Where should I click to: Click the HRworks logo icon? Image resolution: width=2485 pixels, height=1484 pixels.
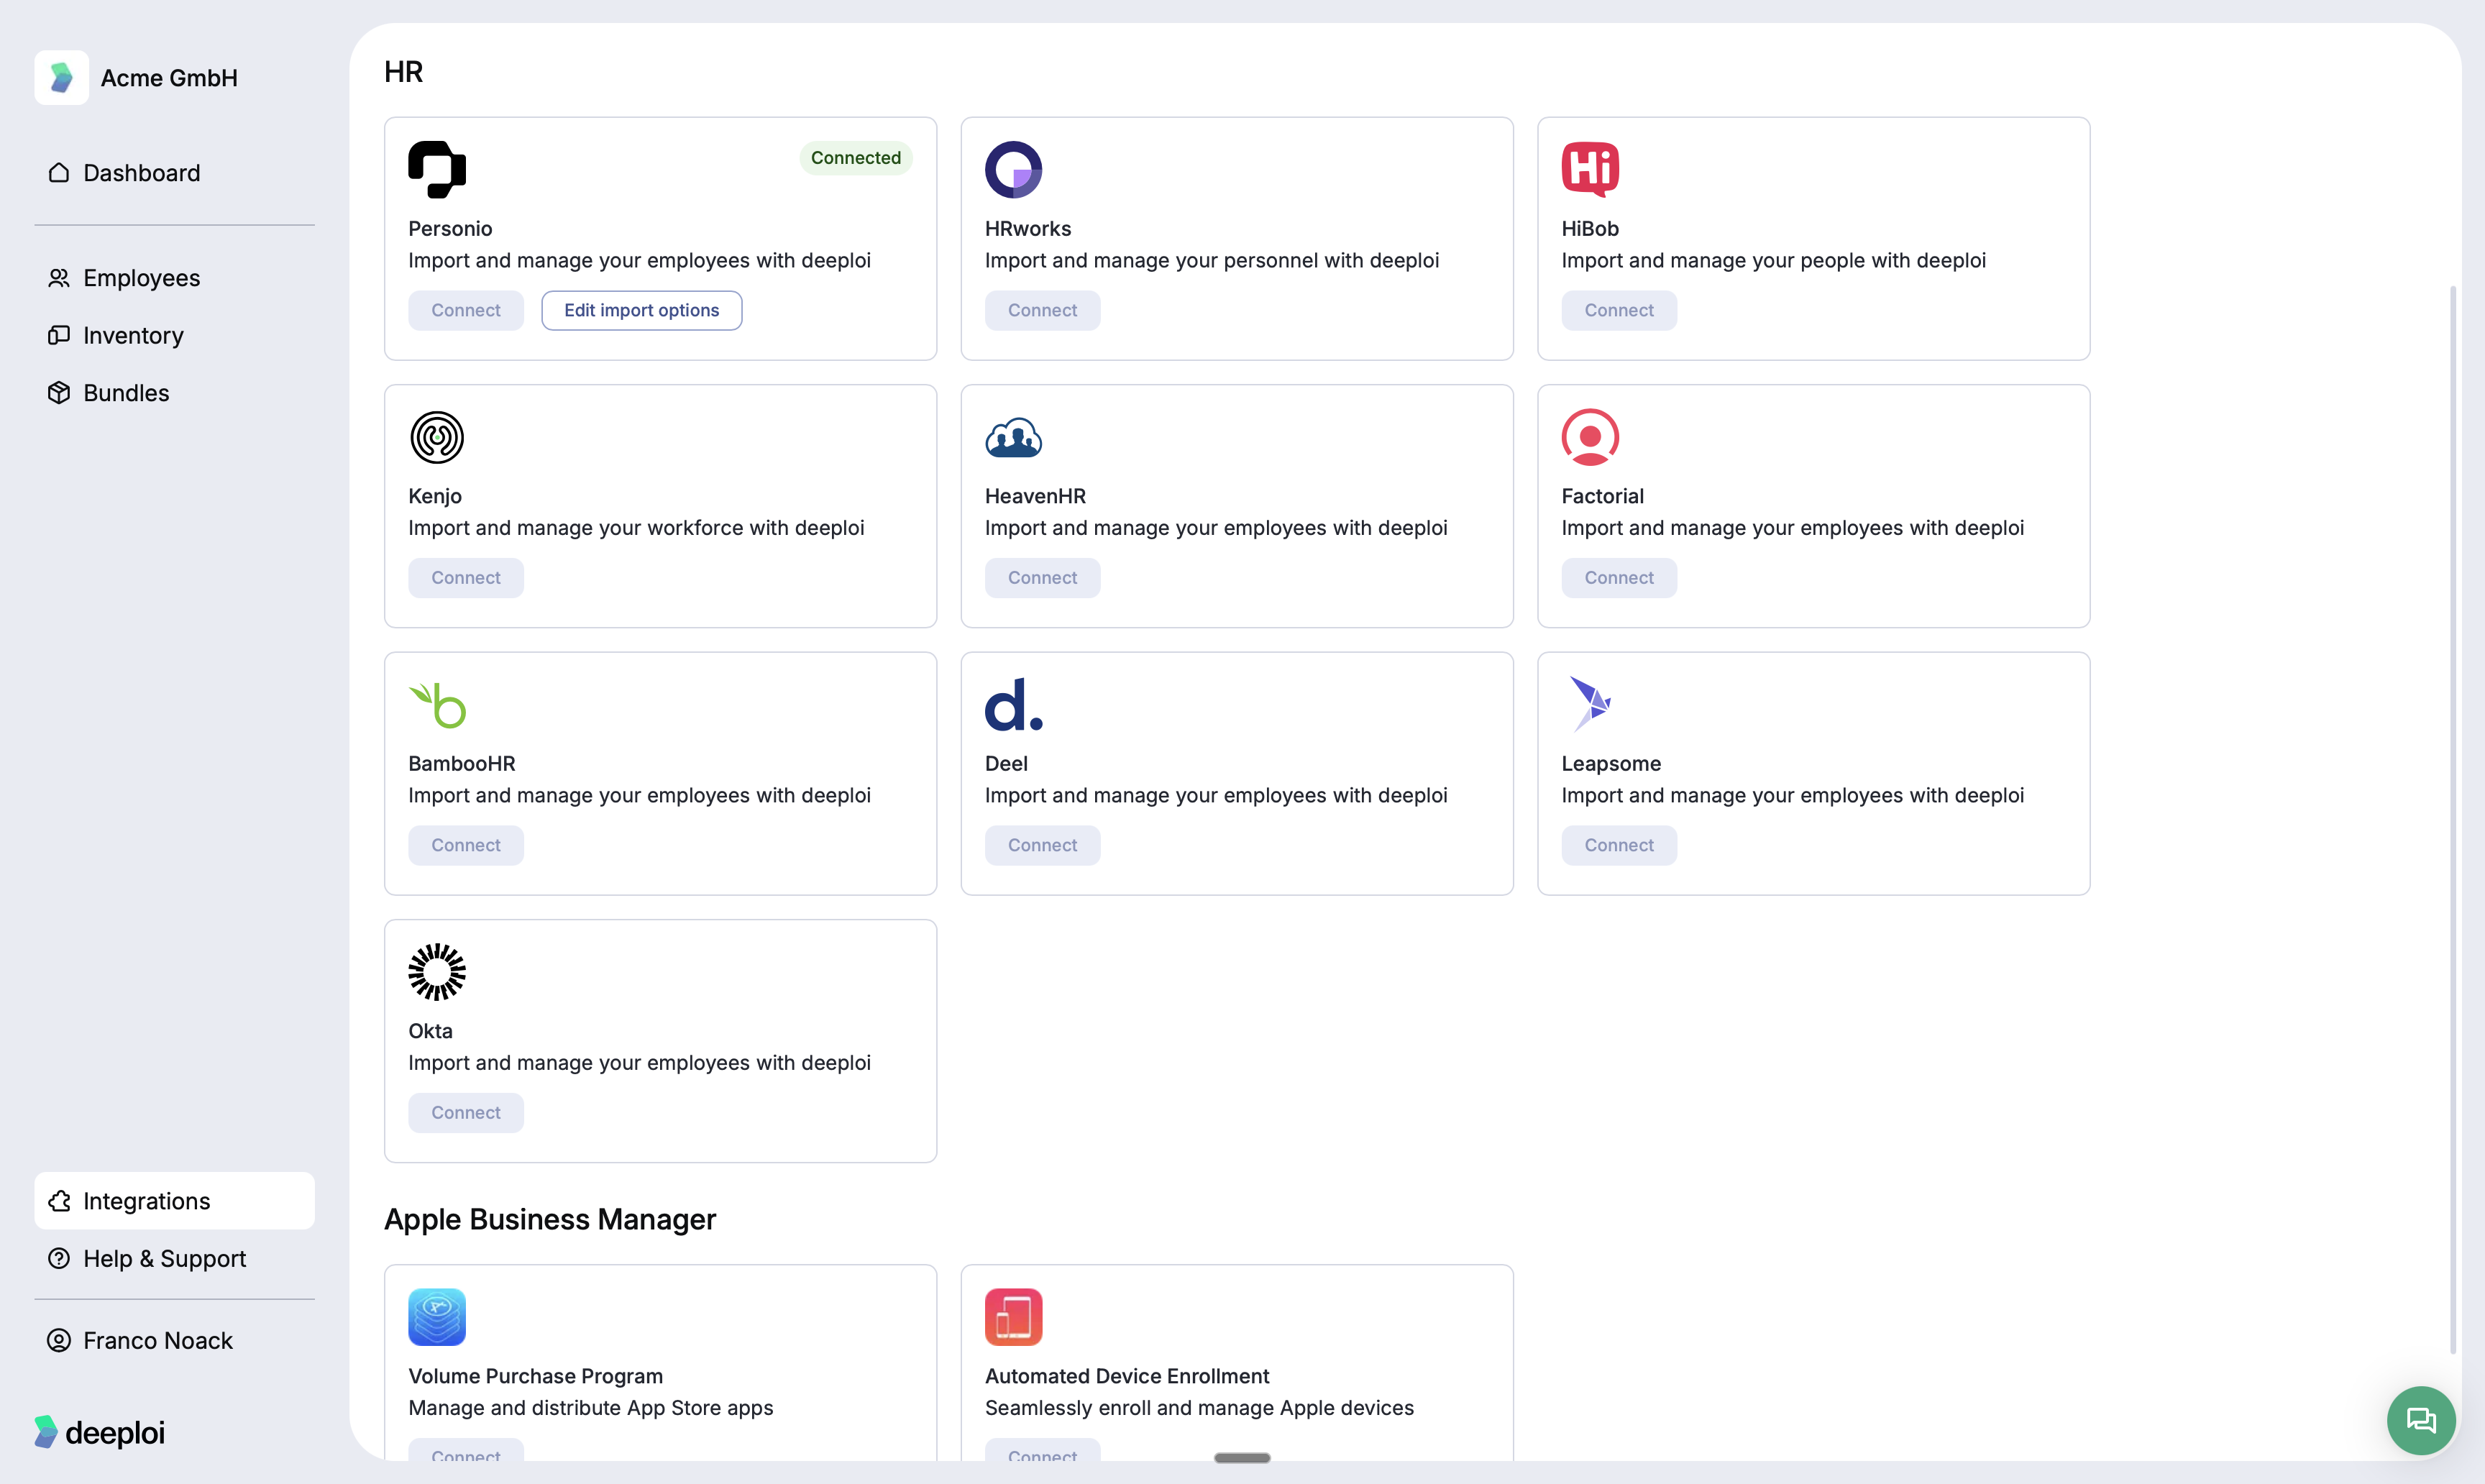[1013, 170]
